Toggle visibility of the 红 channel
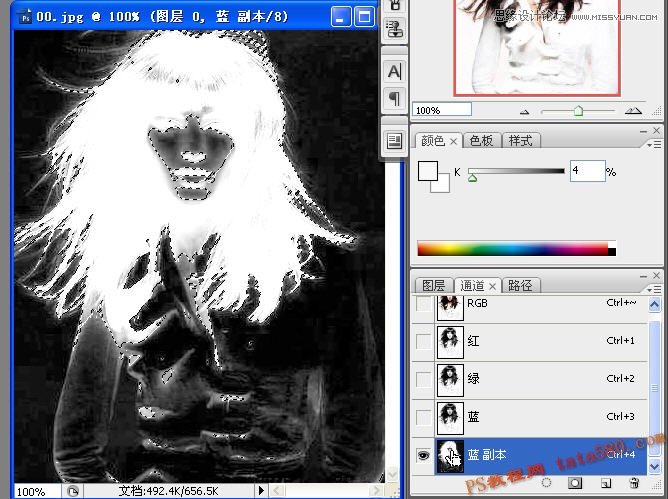The image size is (668, 499). click(423, 341)
